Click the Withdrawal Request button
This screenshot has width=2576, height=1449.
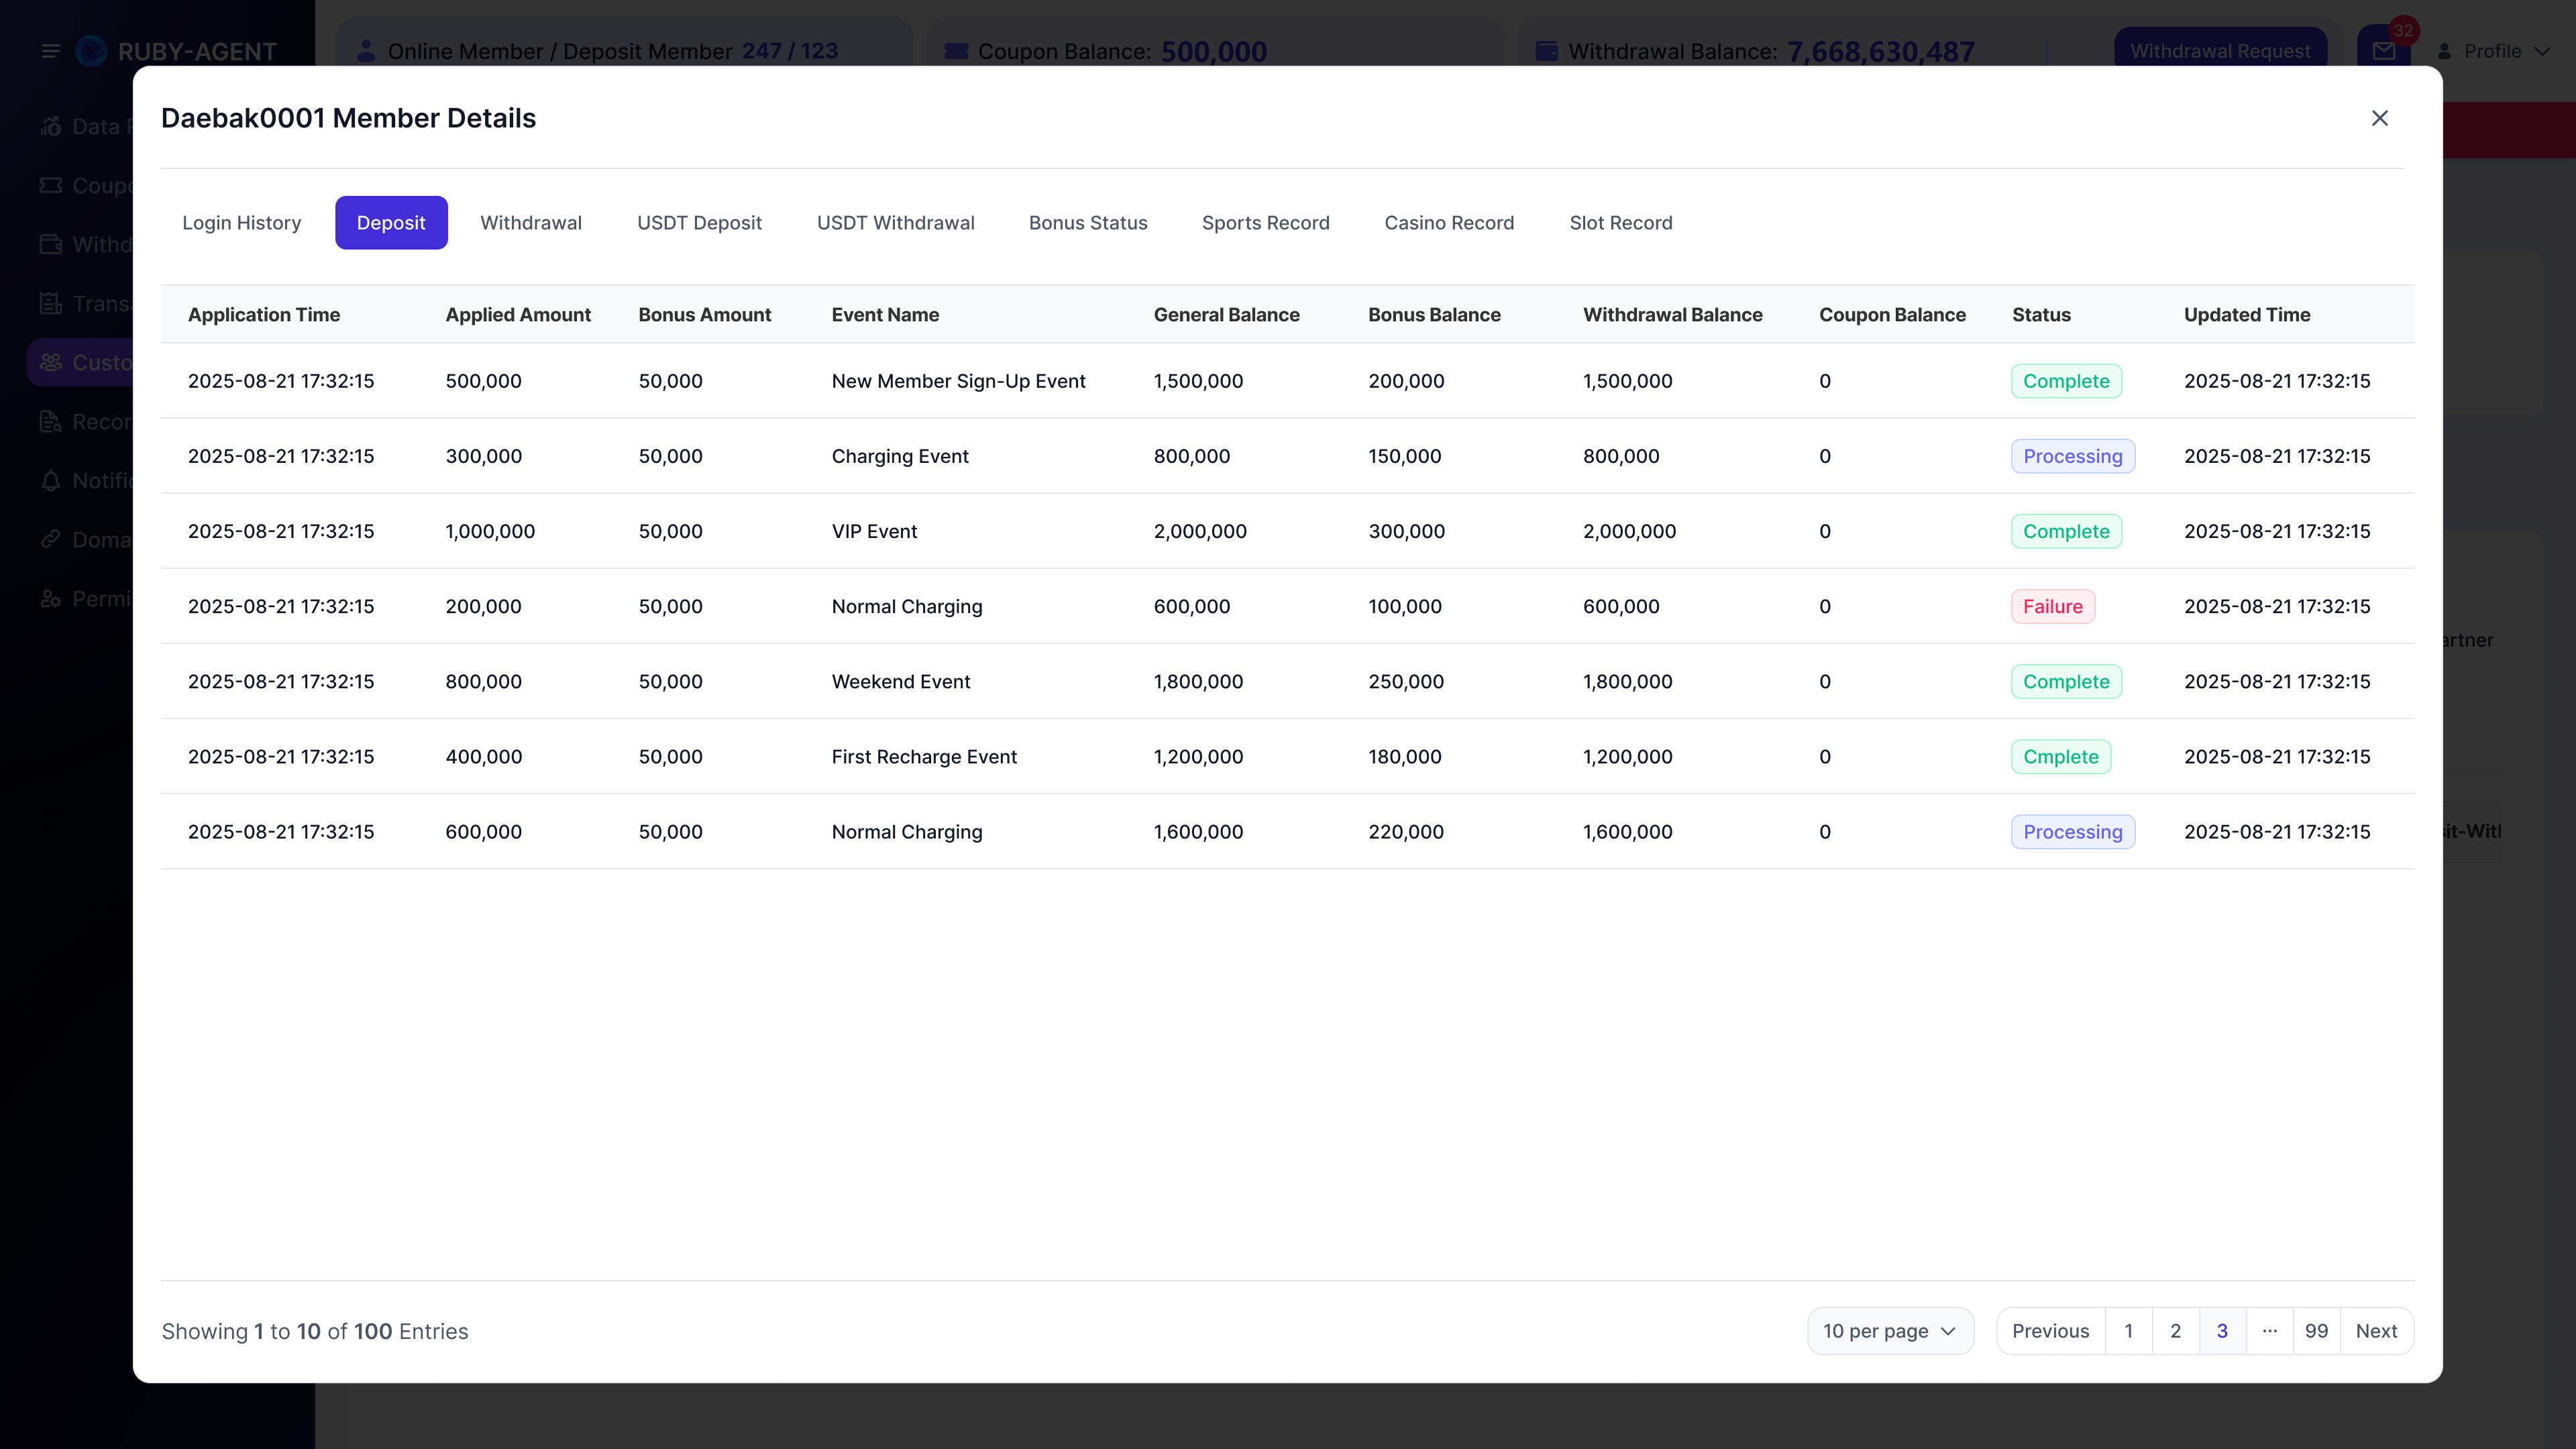pos(2220,51)
